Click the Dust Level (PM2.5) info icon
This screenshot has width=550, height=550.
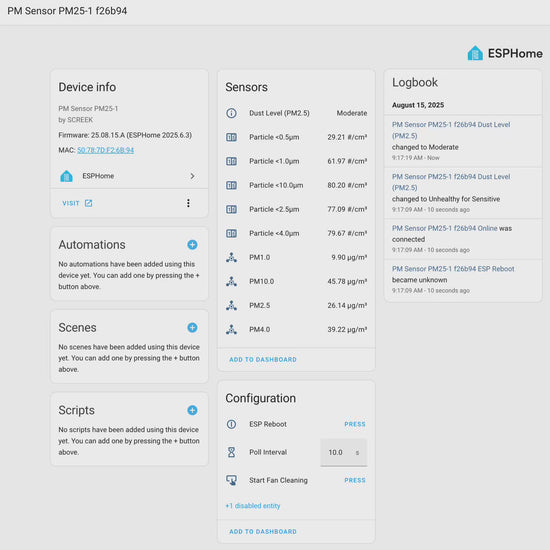[x=232, y=113]
